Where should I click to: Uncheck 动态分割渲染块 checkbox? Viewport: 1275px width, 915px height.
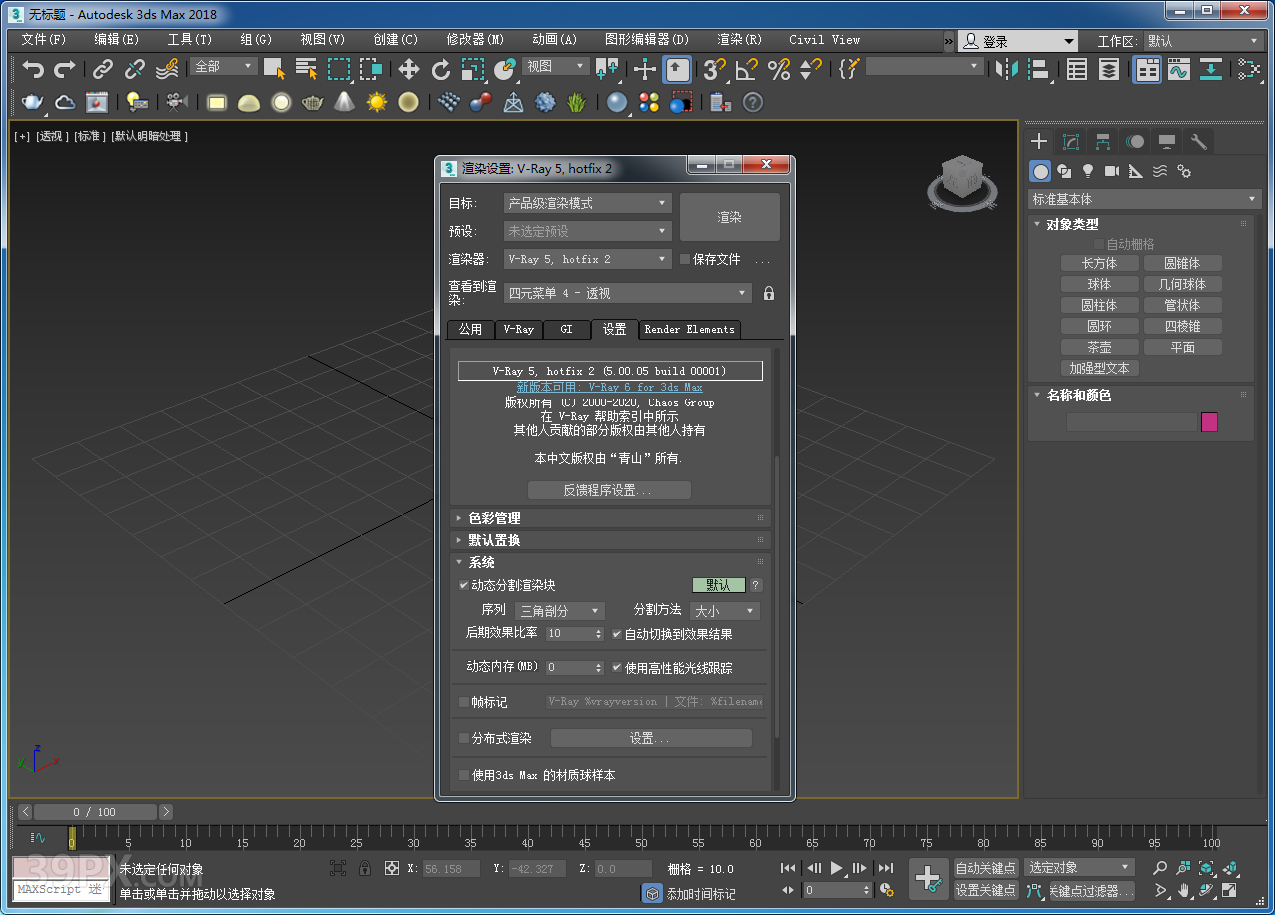pos(463,585)
